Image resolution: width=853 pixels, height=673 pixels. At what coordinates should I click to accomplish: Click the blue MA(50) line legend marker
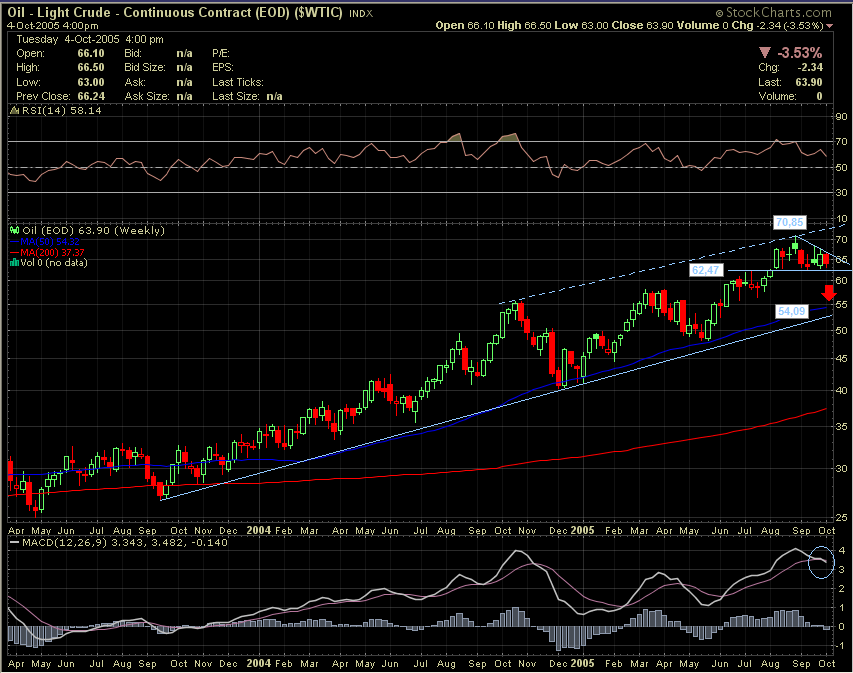pyautogui.click(x=13, y=240)
